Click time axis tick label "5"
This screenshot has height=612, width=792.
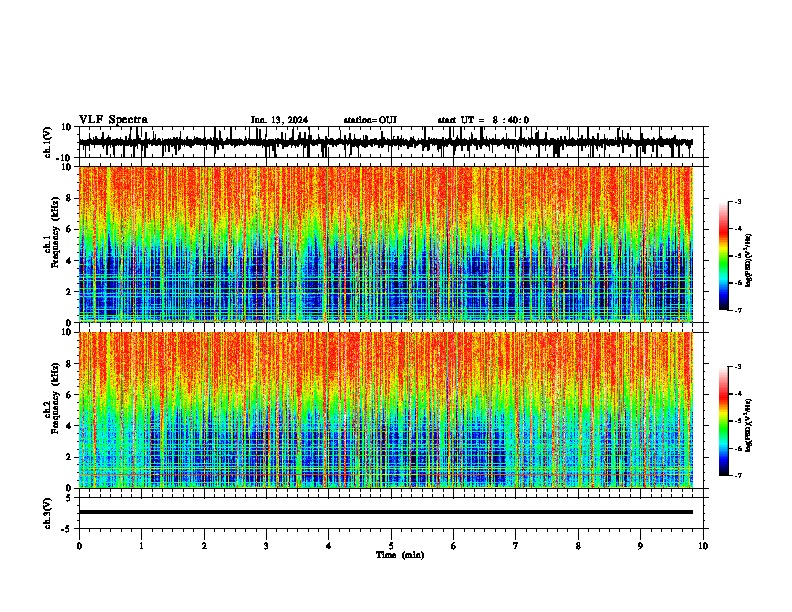click(x=391, y=546)
